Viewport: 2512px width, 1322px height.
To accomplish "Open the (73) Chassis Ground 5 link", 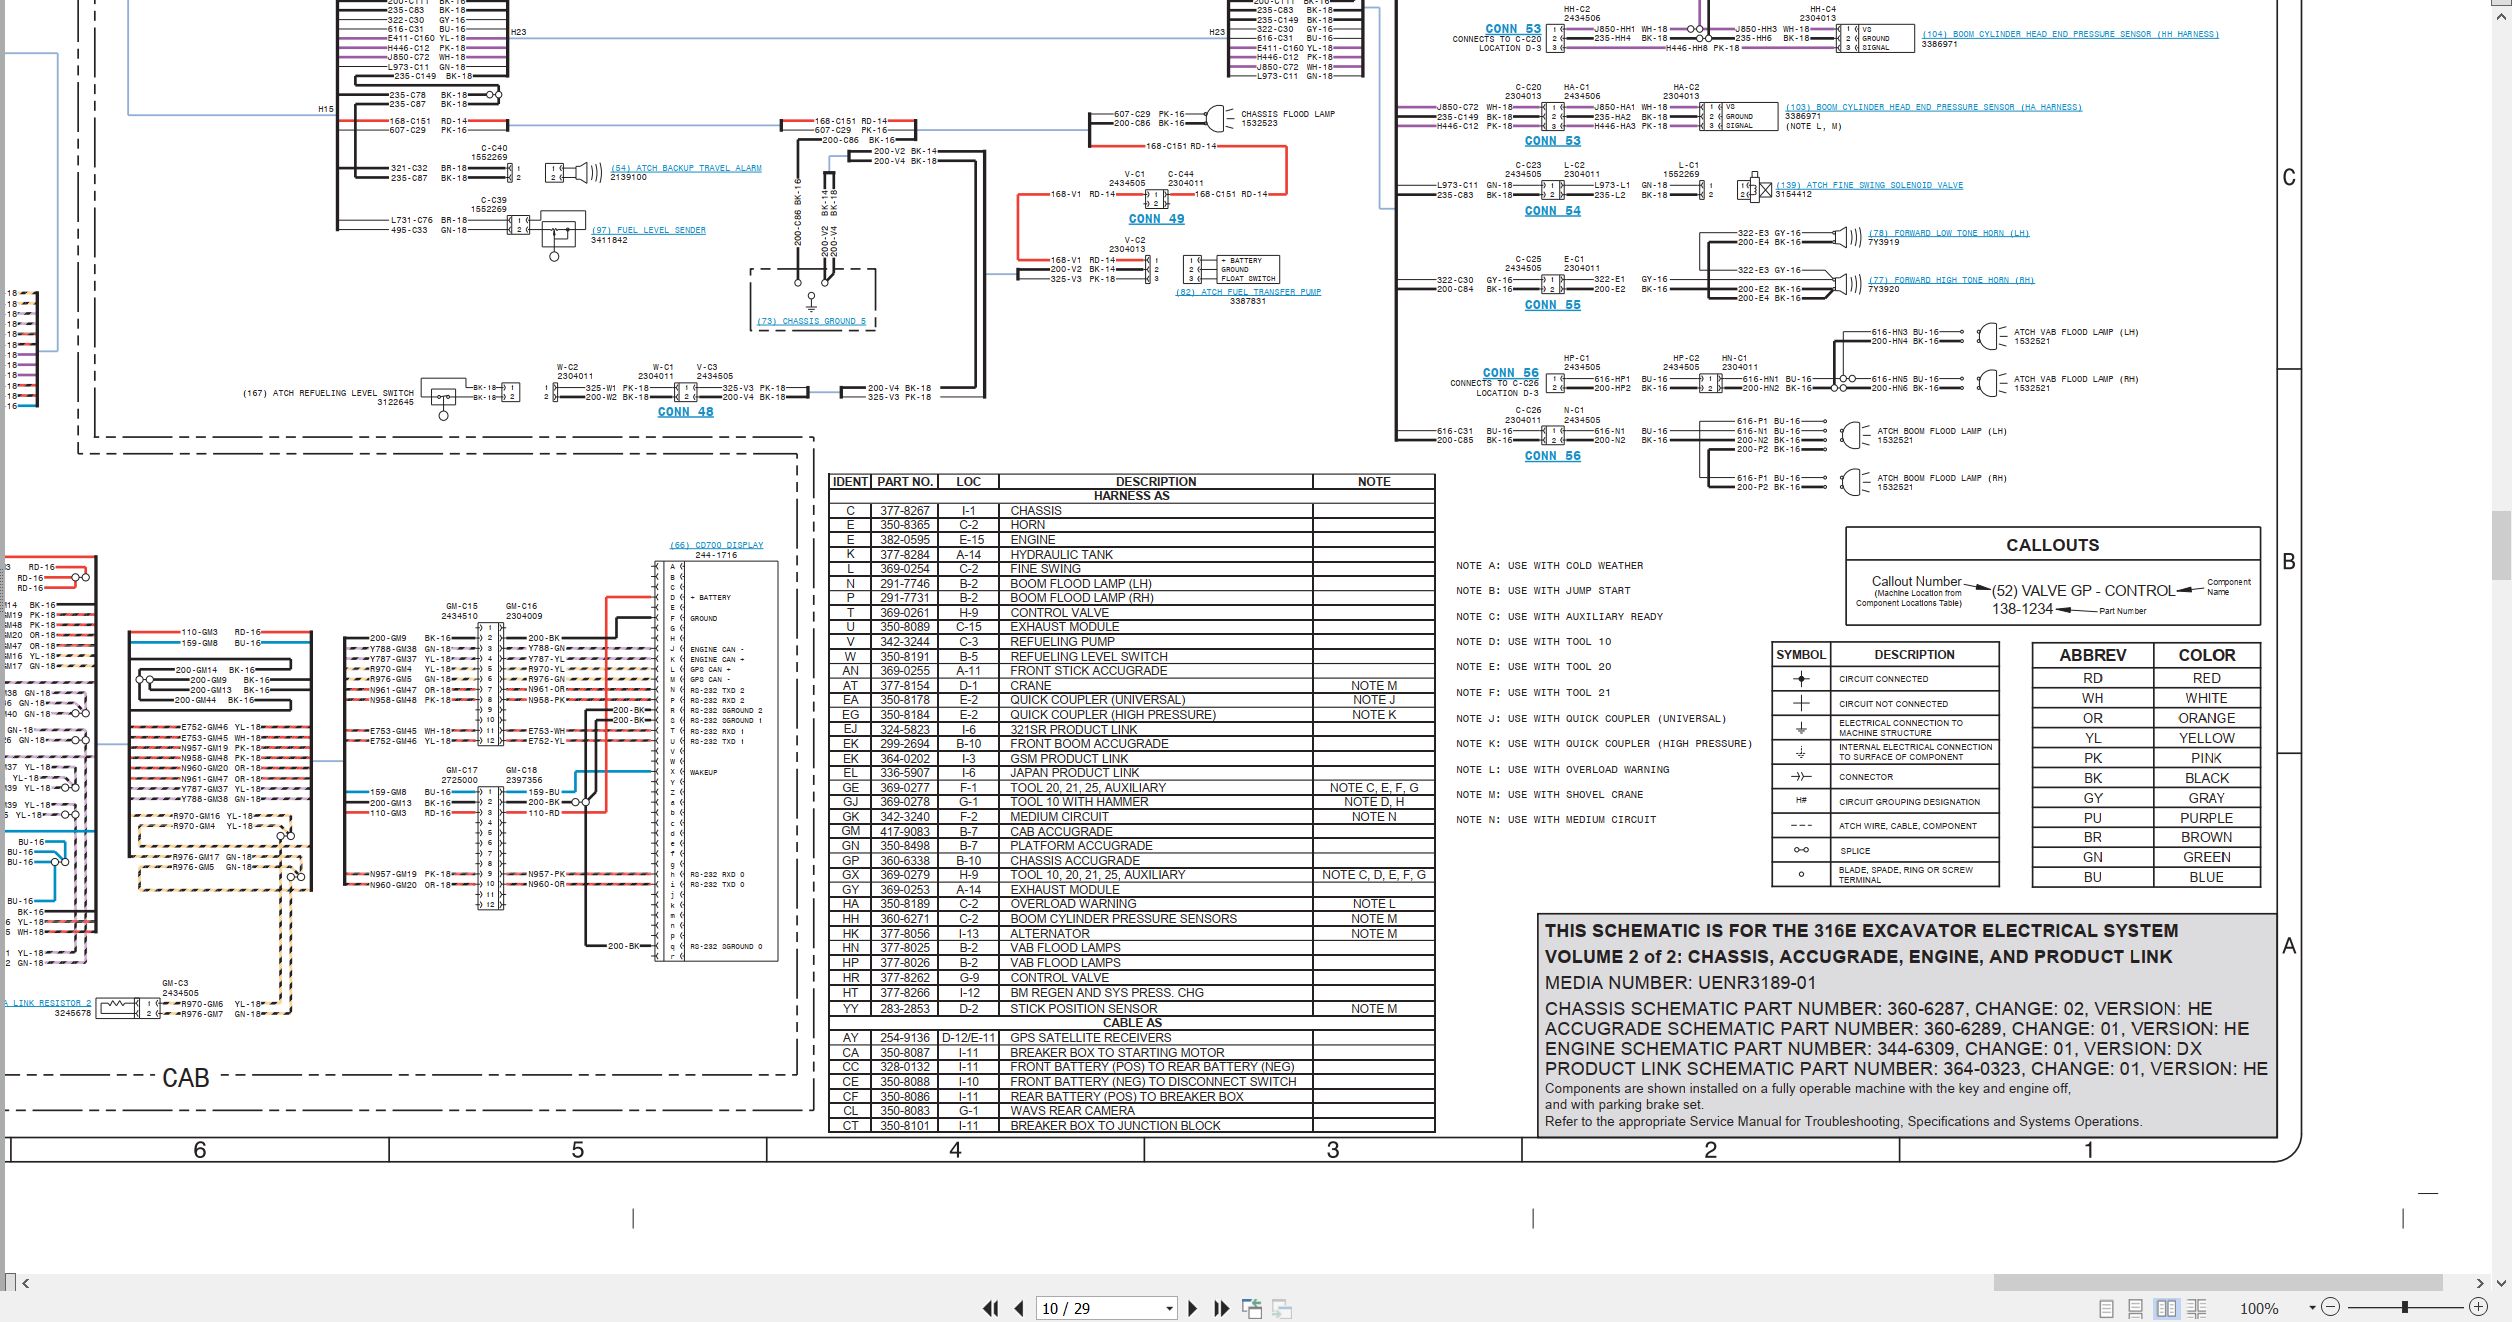I will (x=812, y=322).
